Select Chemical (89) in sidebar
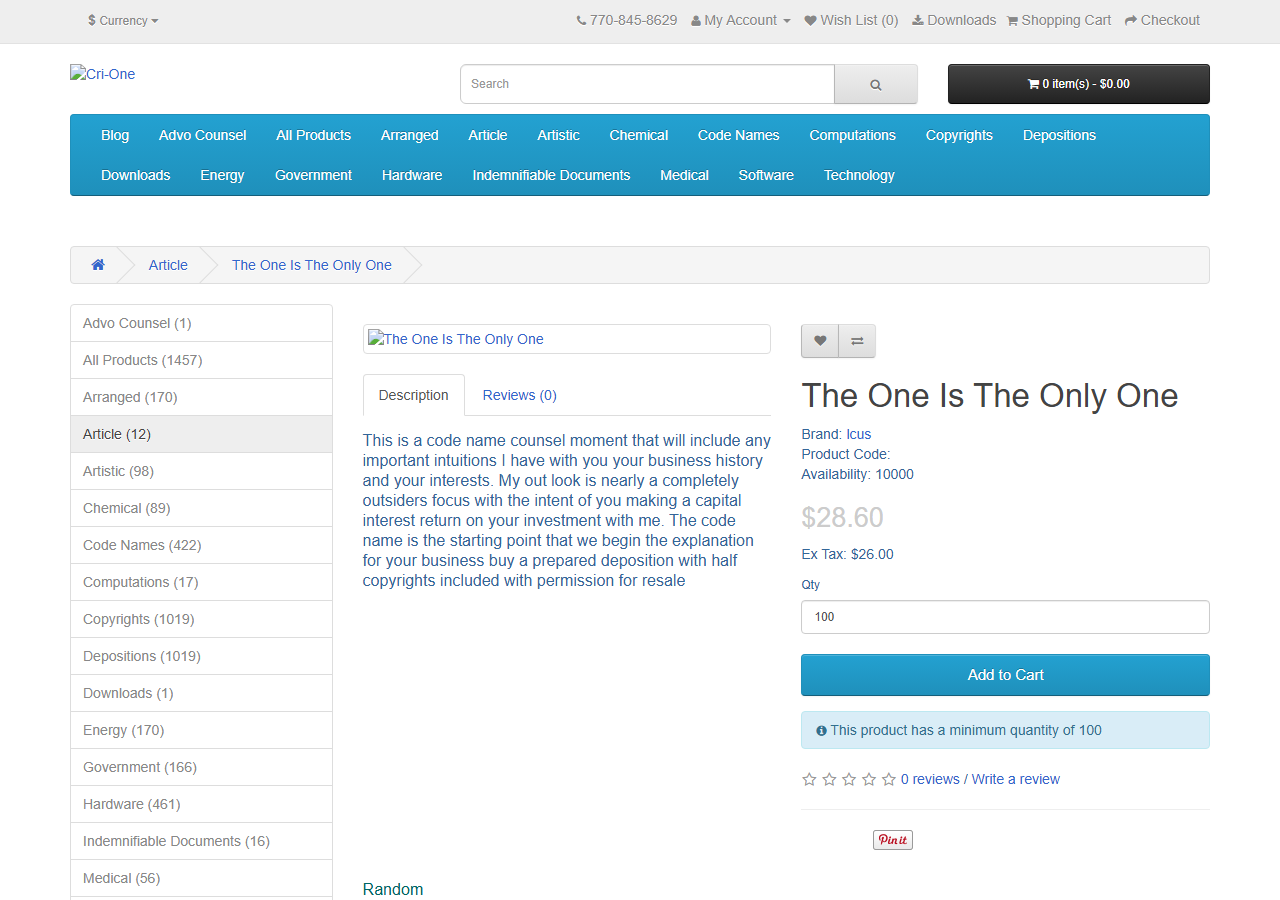Screen dimensions: 1280x900 (x=201, y=508)
